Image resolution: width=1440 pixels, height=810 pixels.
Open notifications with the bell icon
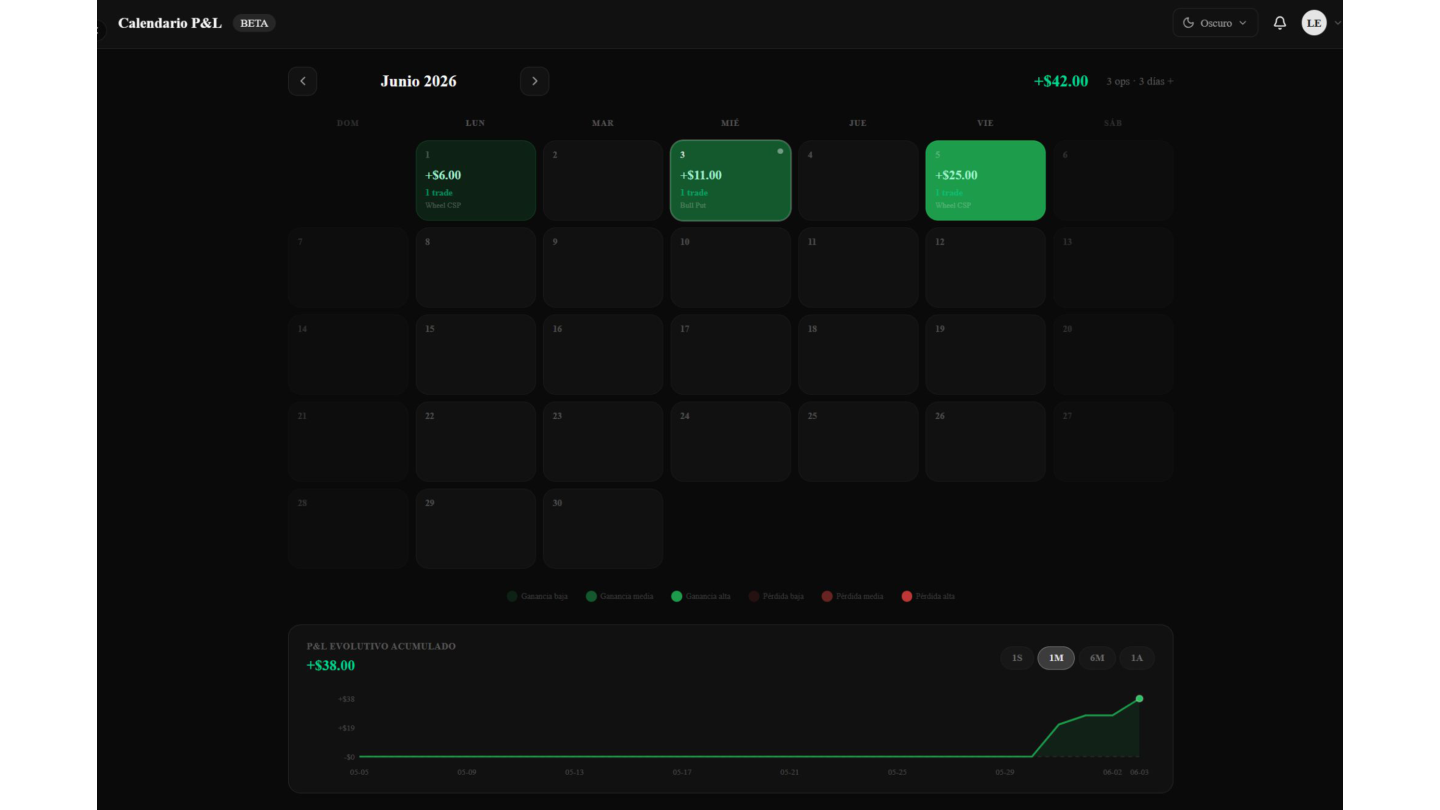[1280, 23]
